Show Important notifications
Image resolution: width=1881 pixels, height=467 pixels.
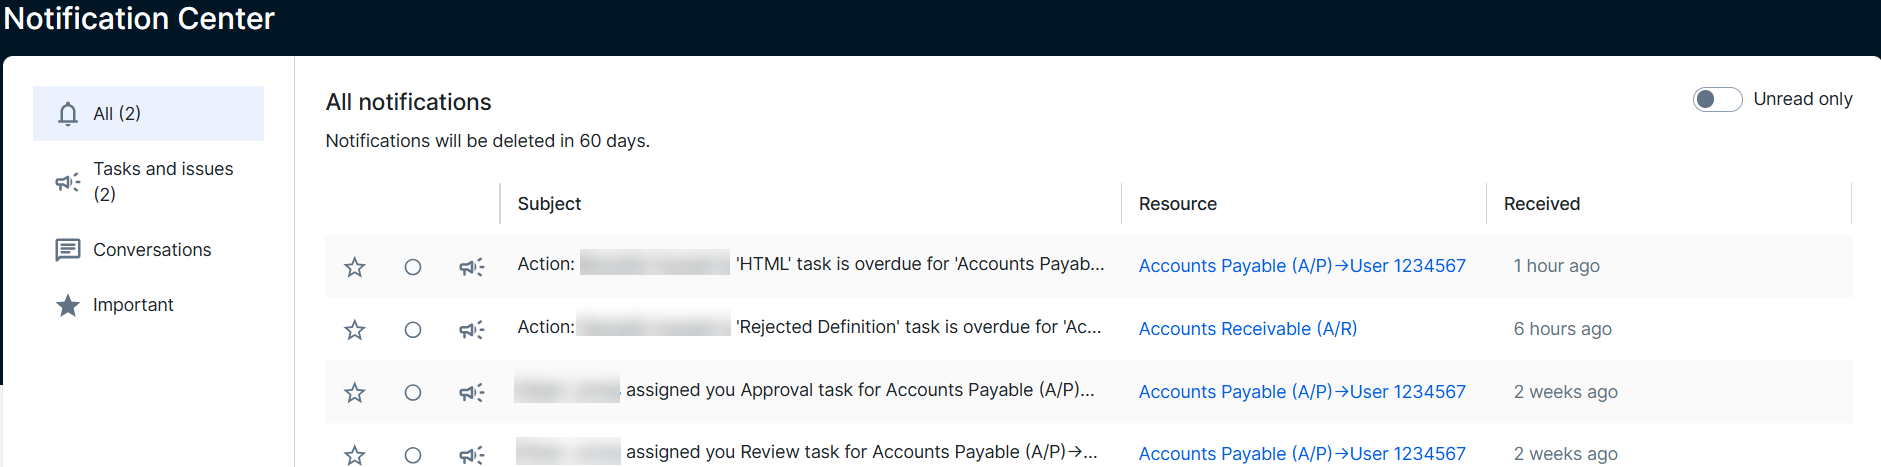coord(148,305)
